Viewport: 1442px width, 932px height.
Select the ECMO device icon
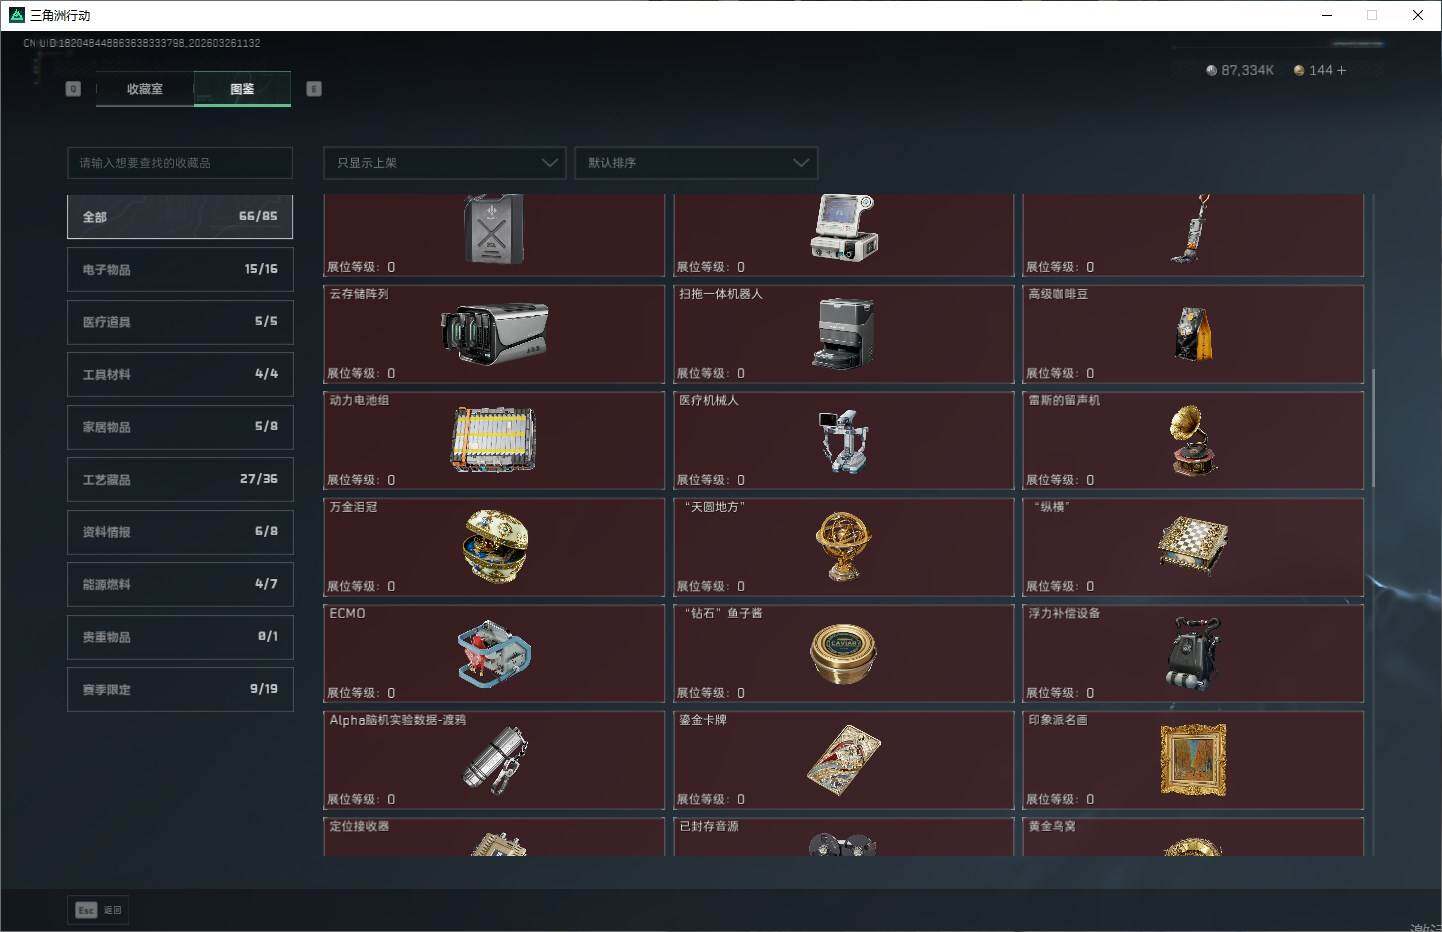coord(494,653)
